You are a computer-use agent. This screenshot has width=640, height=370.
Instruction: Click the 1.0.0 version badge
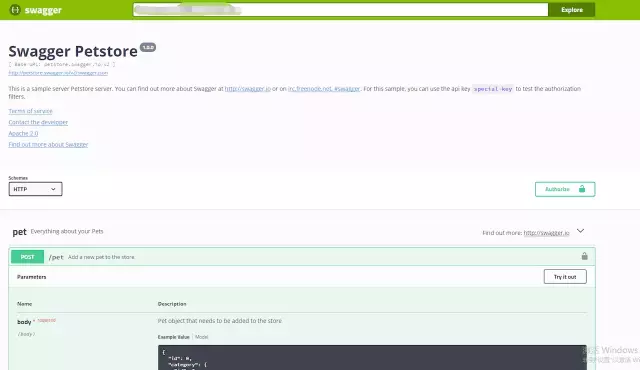(148, 47)
